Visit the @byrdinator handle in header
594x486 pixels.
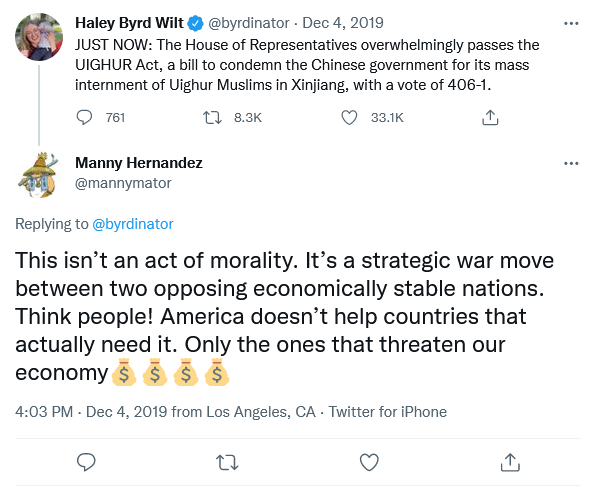pos(249,23)
